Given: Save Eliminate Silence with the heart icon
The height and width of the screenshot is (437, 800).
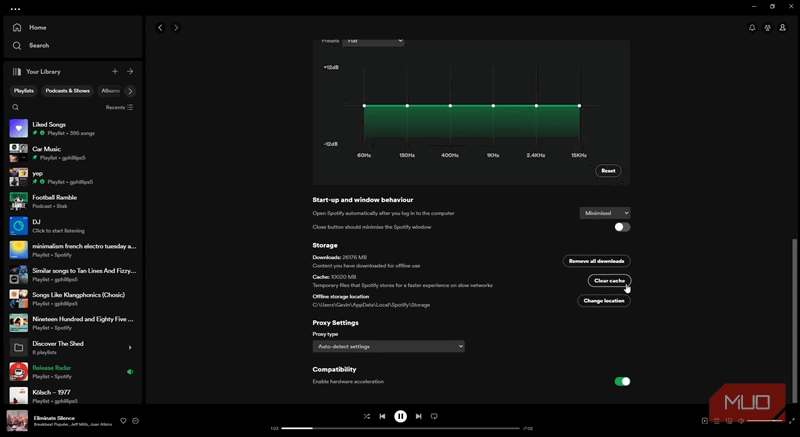Looking at the screenshot, I should pyautogui.click(x=123, y=421).
